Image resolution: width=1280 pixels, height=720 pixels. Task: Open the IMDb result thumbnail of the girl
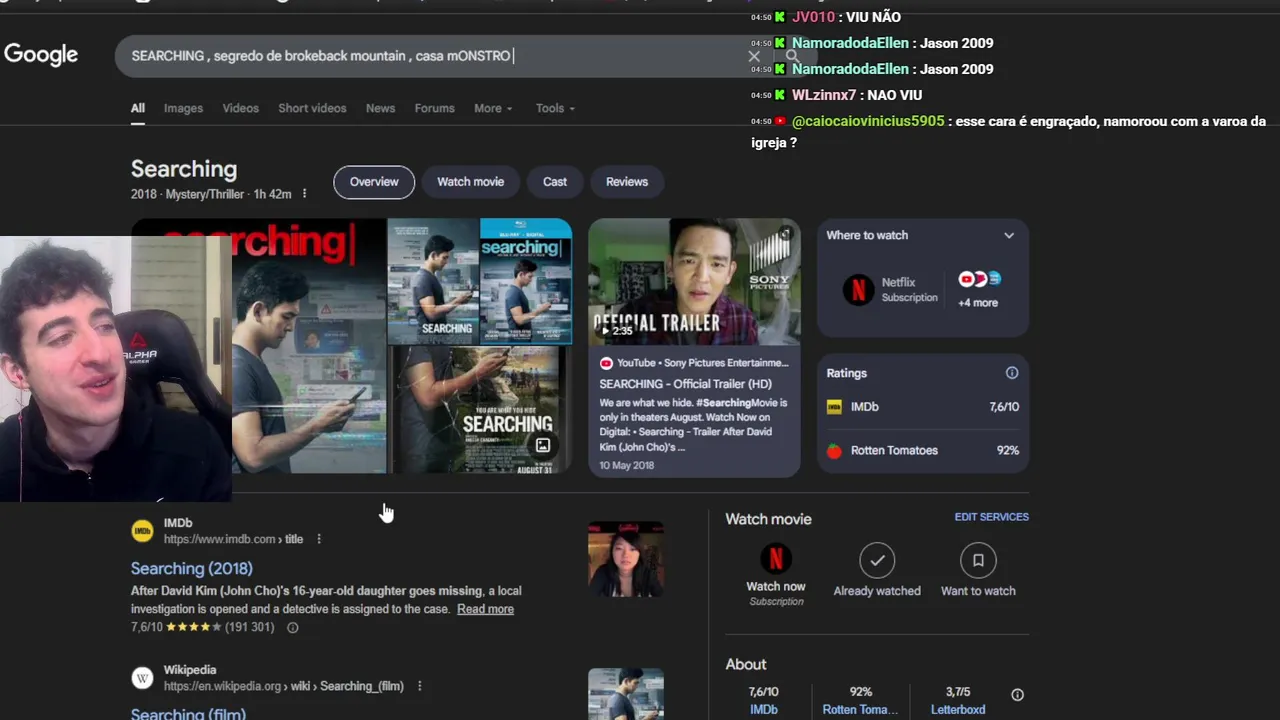[x=626, y=559]
